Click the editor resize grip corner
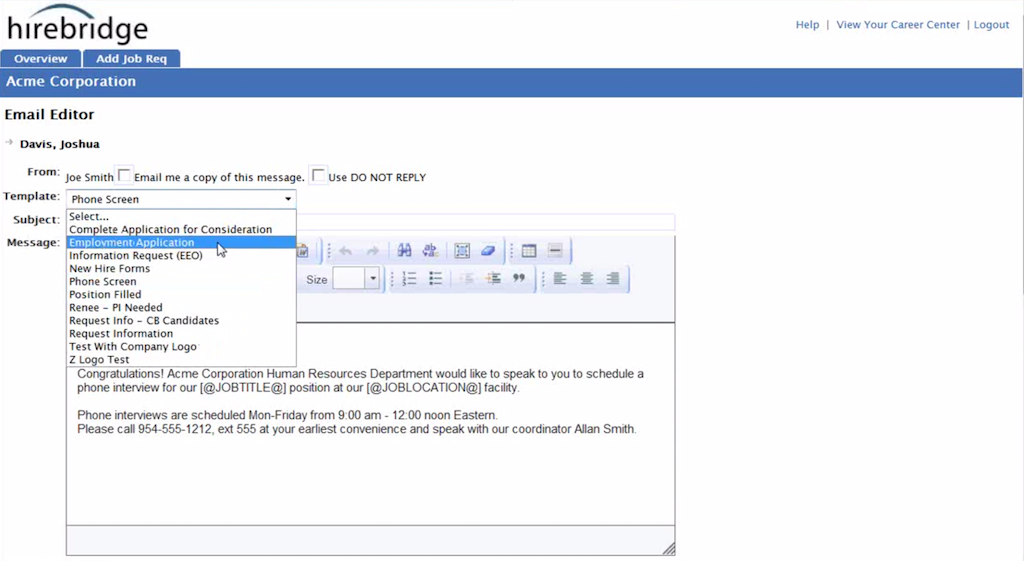 coord(669,549)
